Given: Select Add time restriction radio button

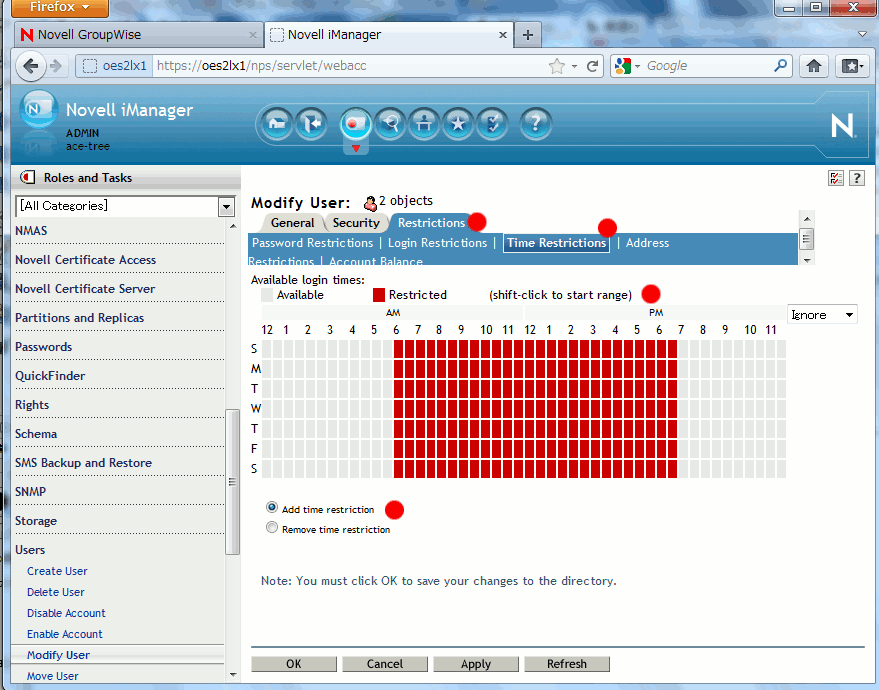Looking at the screenshot, I should pyautogui.click(x=272, y=508).
